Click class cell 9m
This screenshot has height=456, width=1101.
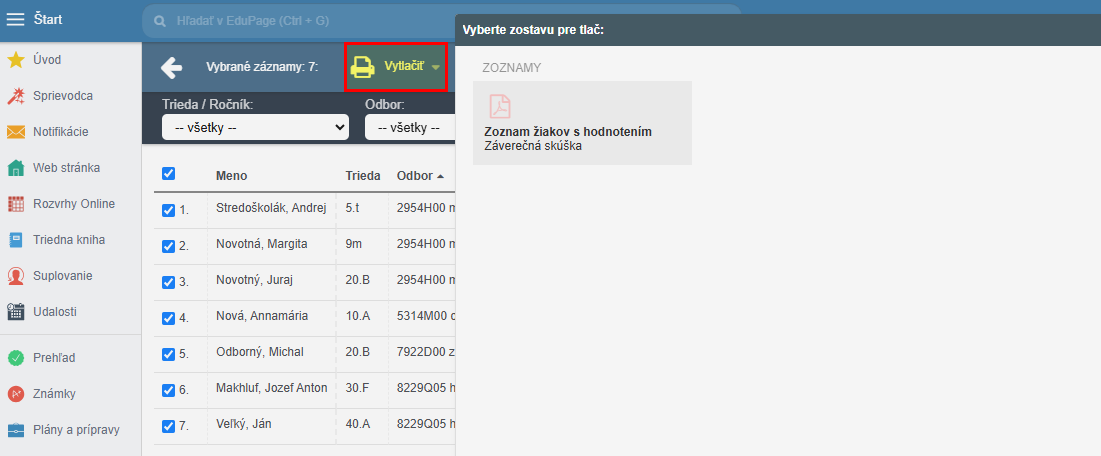tap(353, 244)
